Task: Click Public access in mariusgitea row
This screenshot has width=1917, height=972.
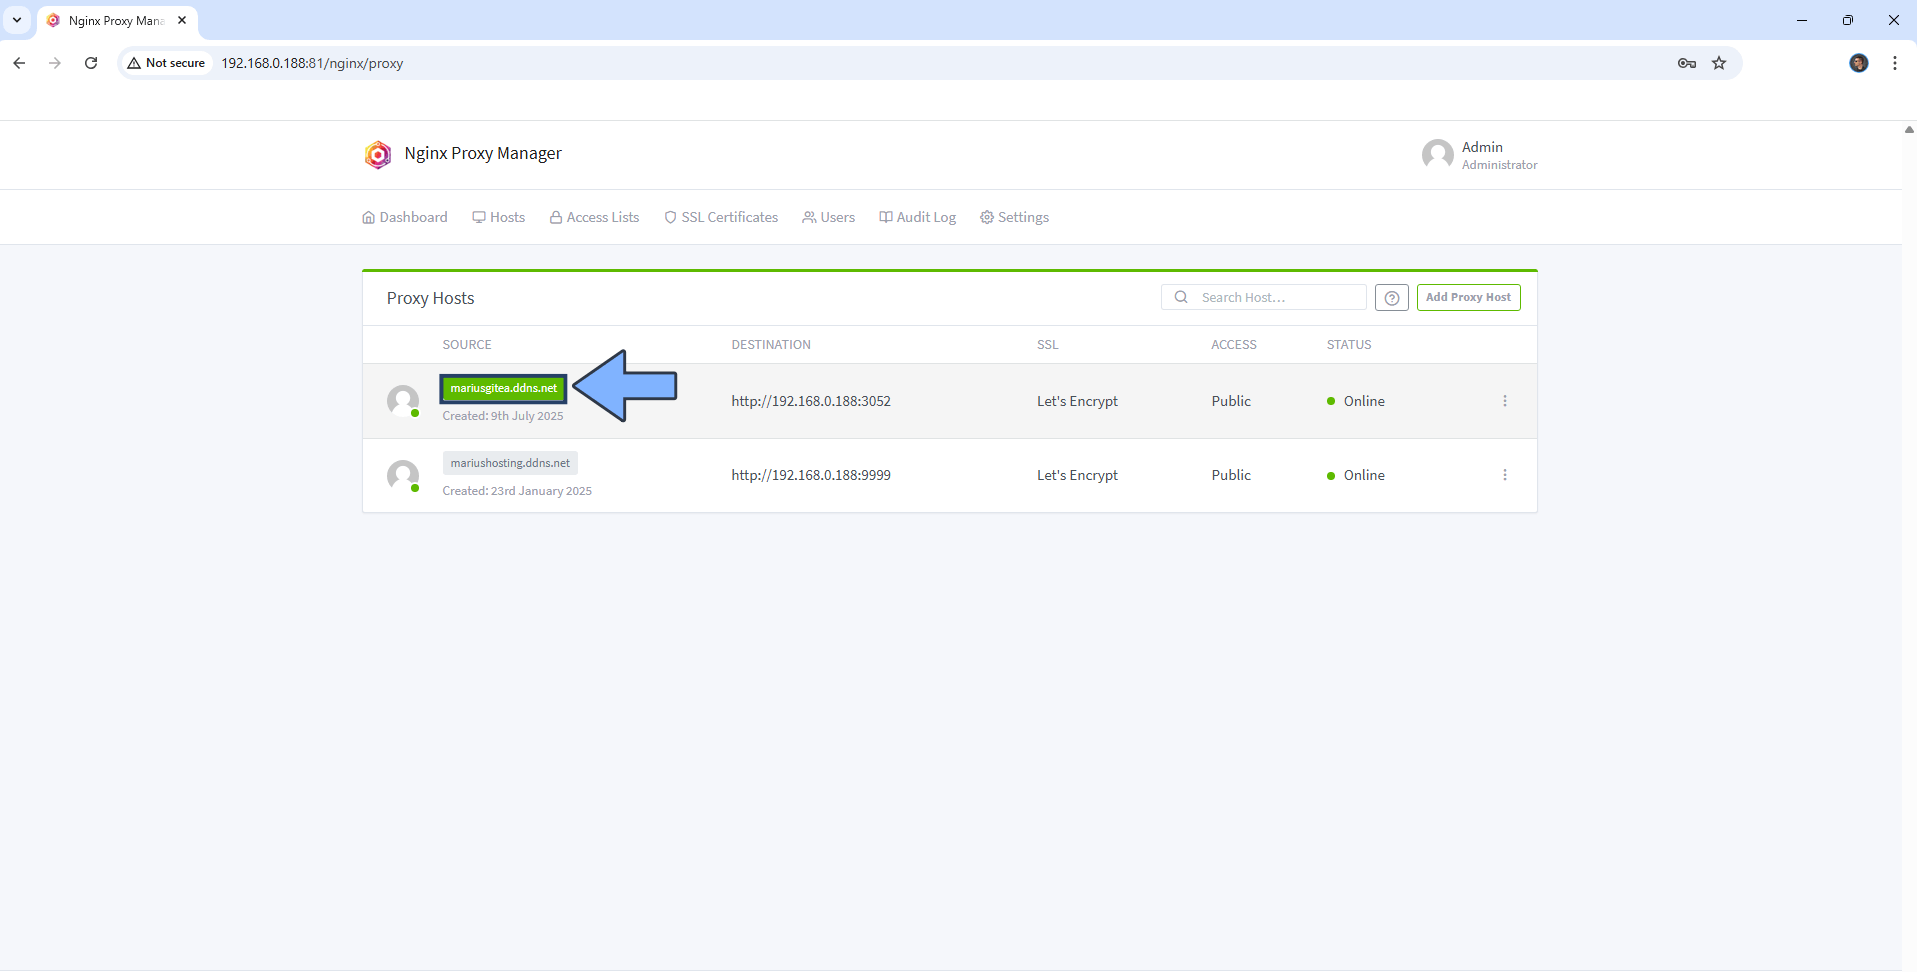Action: 1231,401
